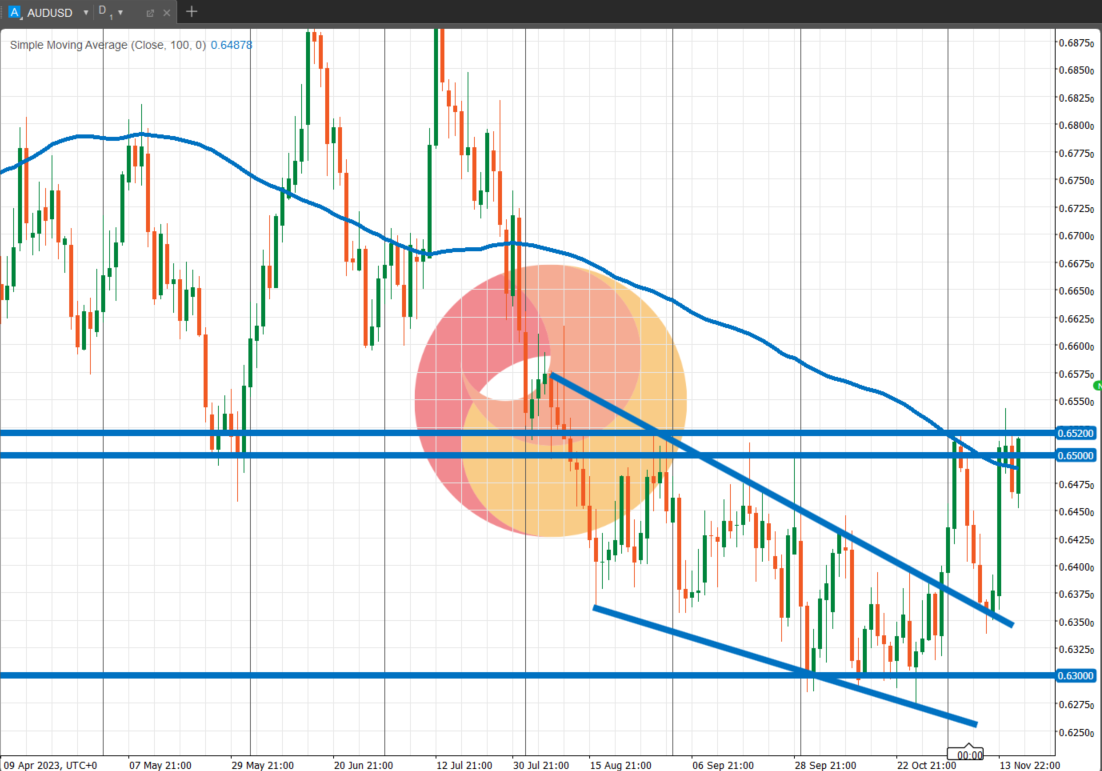1102x771 pixels.
Task: Click the SMA value 0.64878
Action: point(231,45)
